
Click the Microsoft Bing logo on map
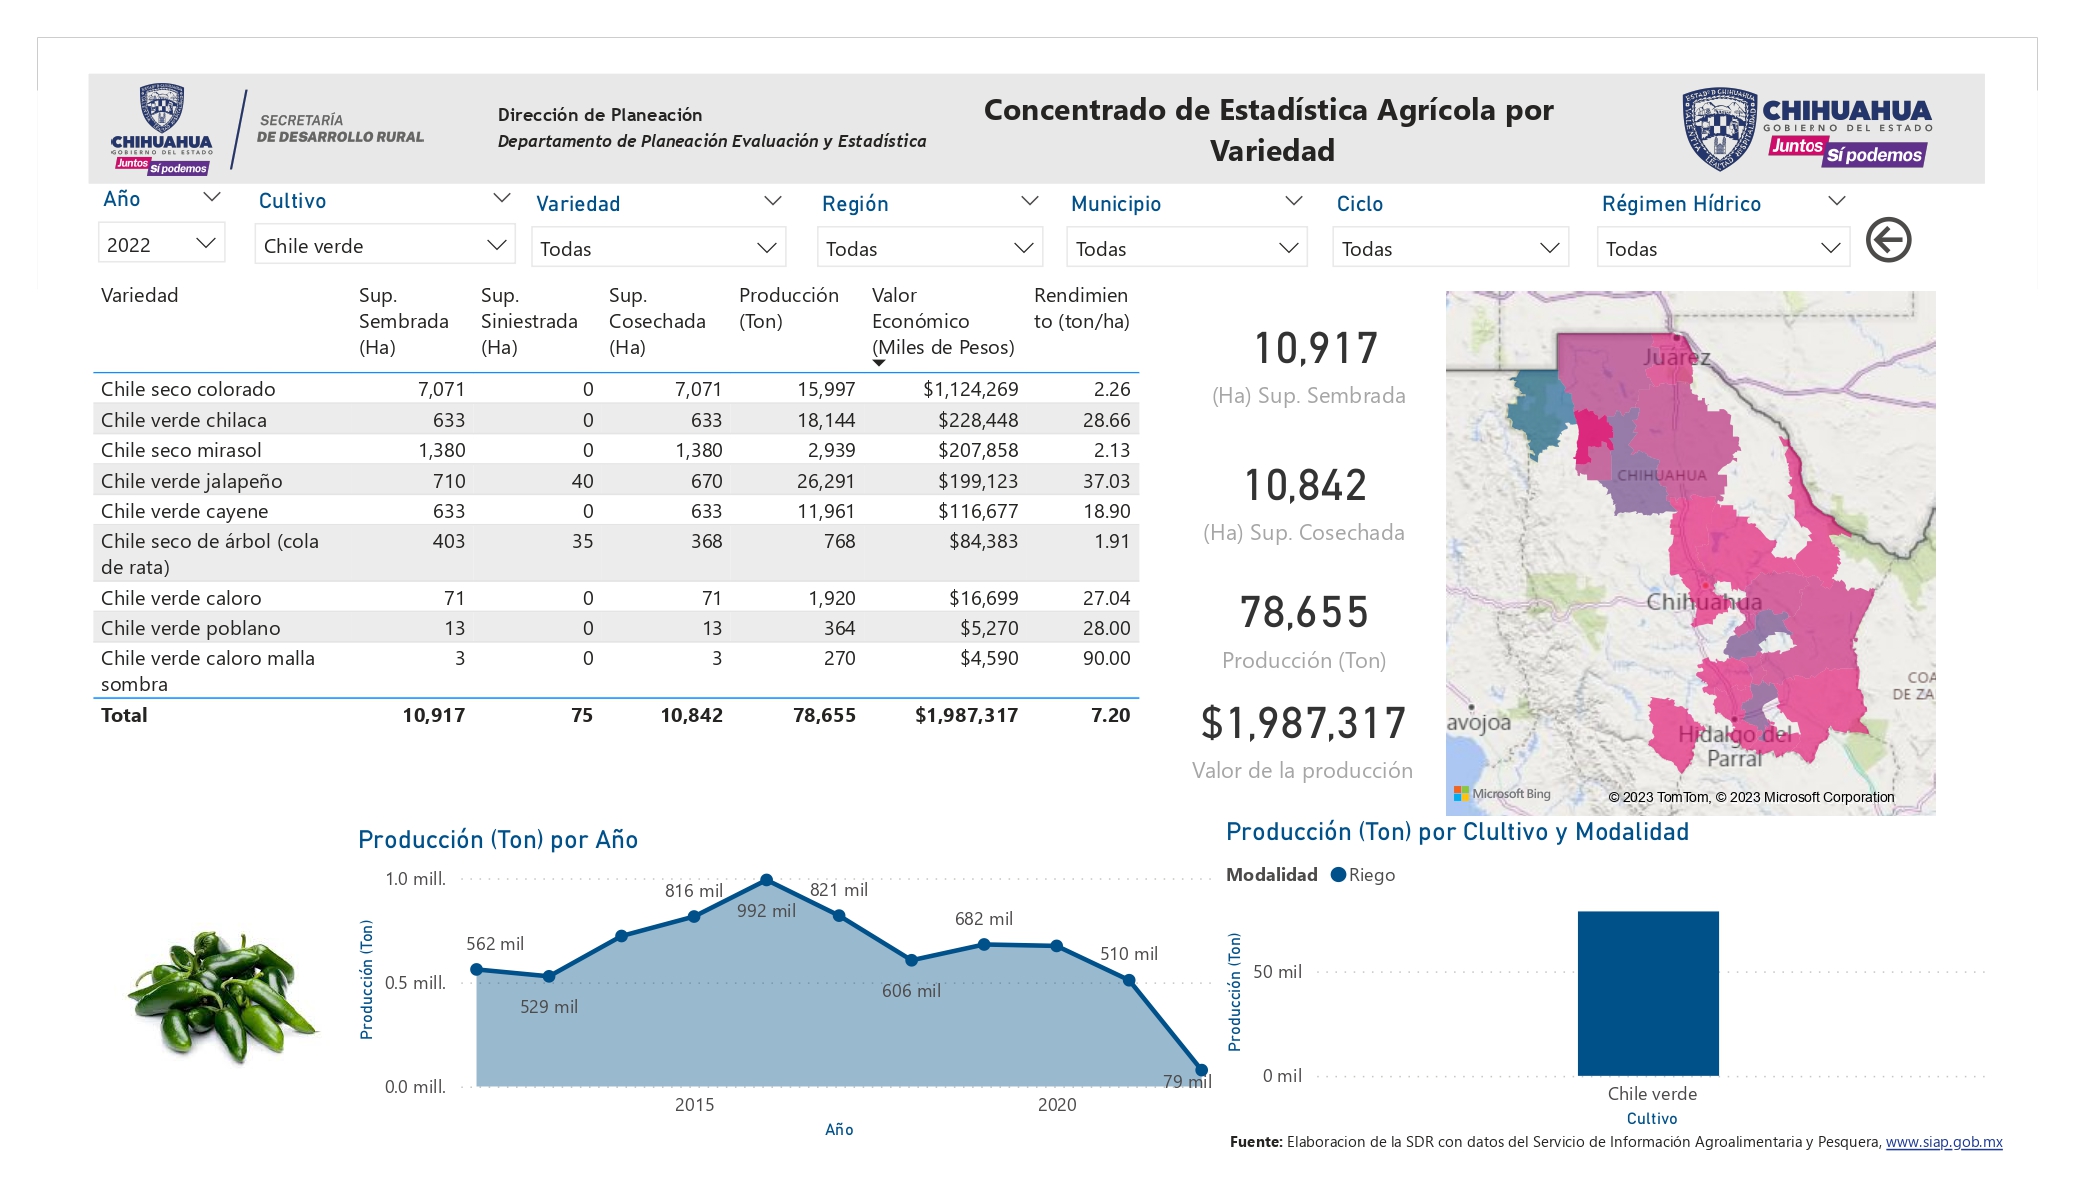1502,794
